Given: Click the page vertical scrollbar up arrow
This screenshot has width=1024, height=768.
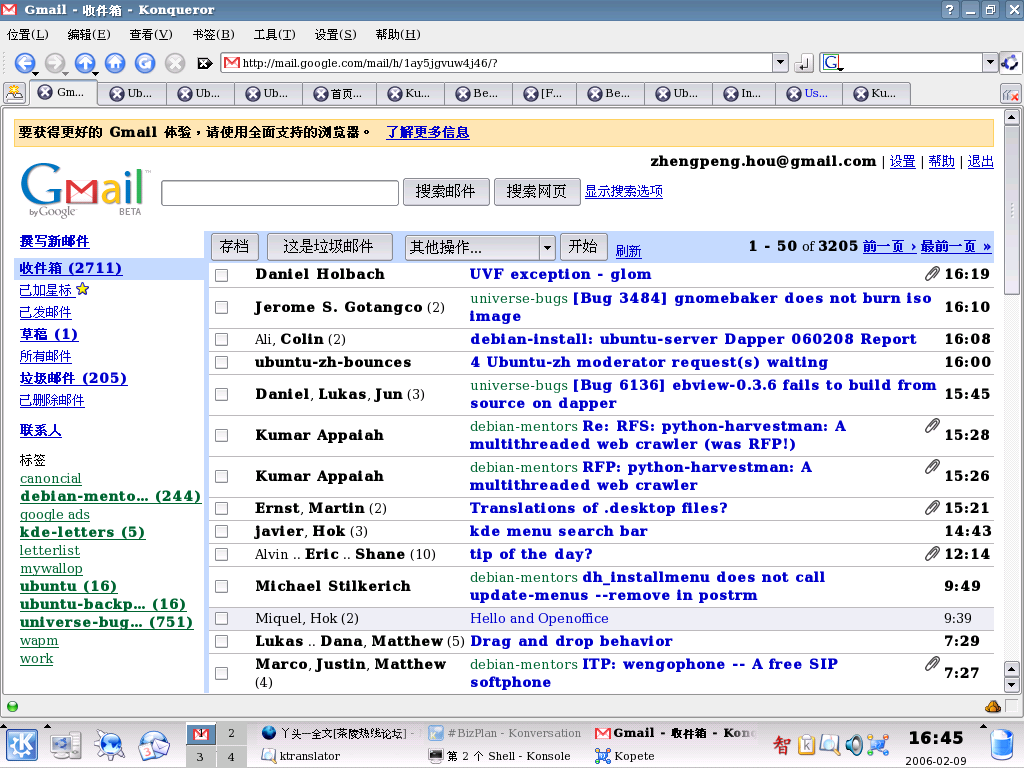Looking at the screenshot, I should 1012,118.
